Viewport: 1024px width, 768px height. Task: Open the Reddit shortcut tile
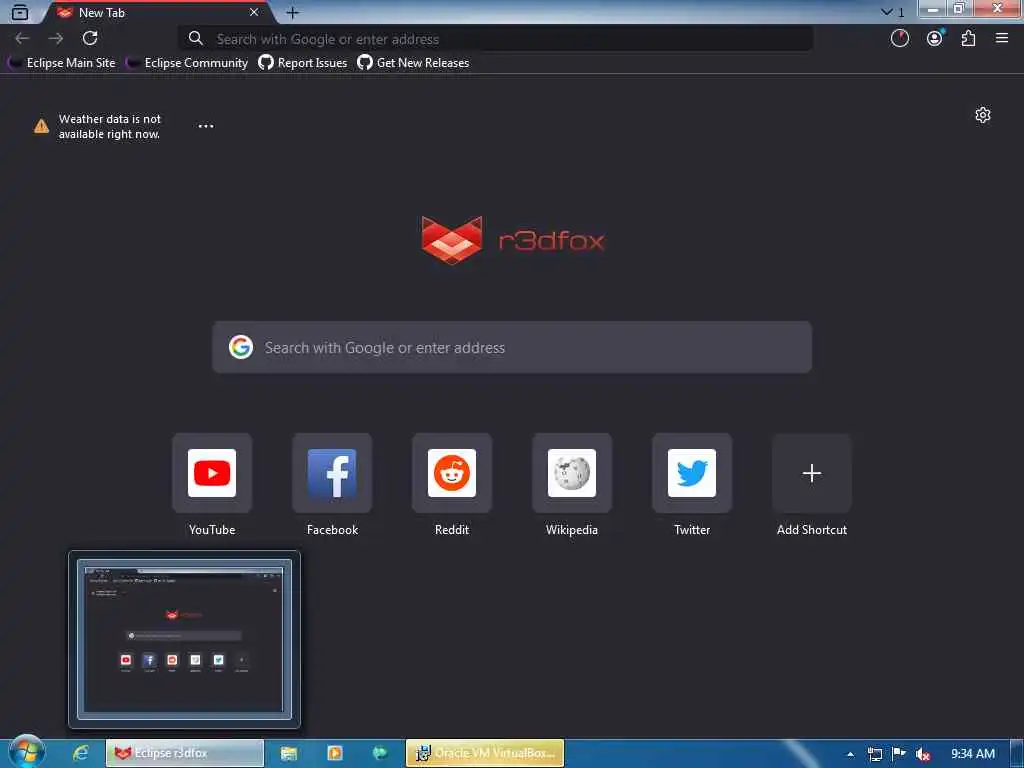(452, 473)
